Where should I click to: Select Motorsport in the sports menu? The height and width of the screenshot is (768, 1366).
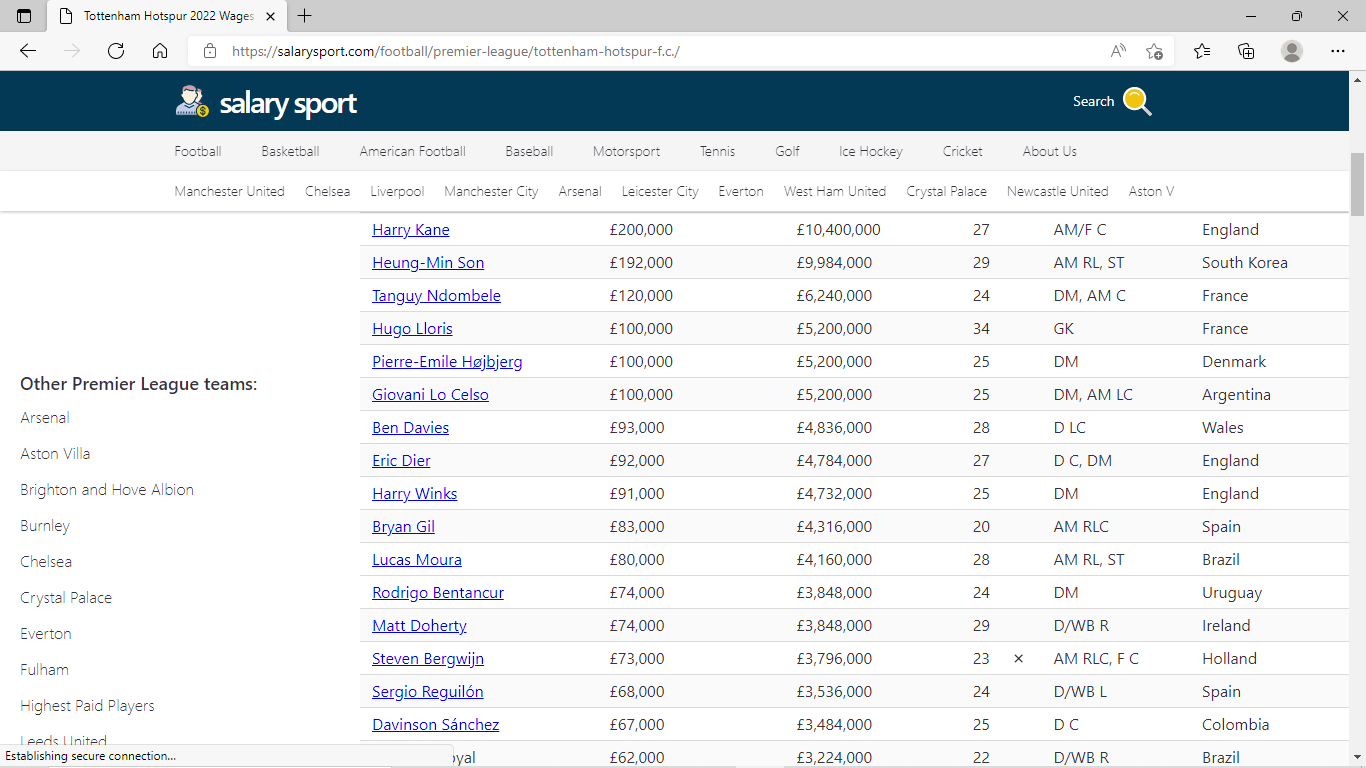(626, 151)
